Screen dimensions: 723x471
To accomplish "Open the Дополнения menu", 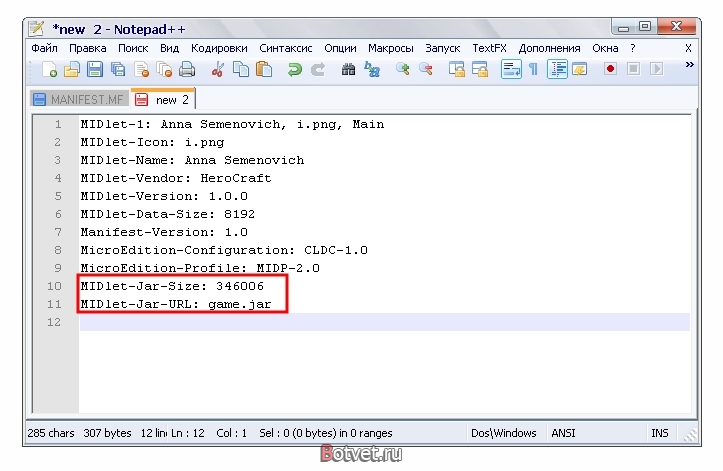I will pos(549,48).
